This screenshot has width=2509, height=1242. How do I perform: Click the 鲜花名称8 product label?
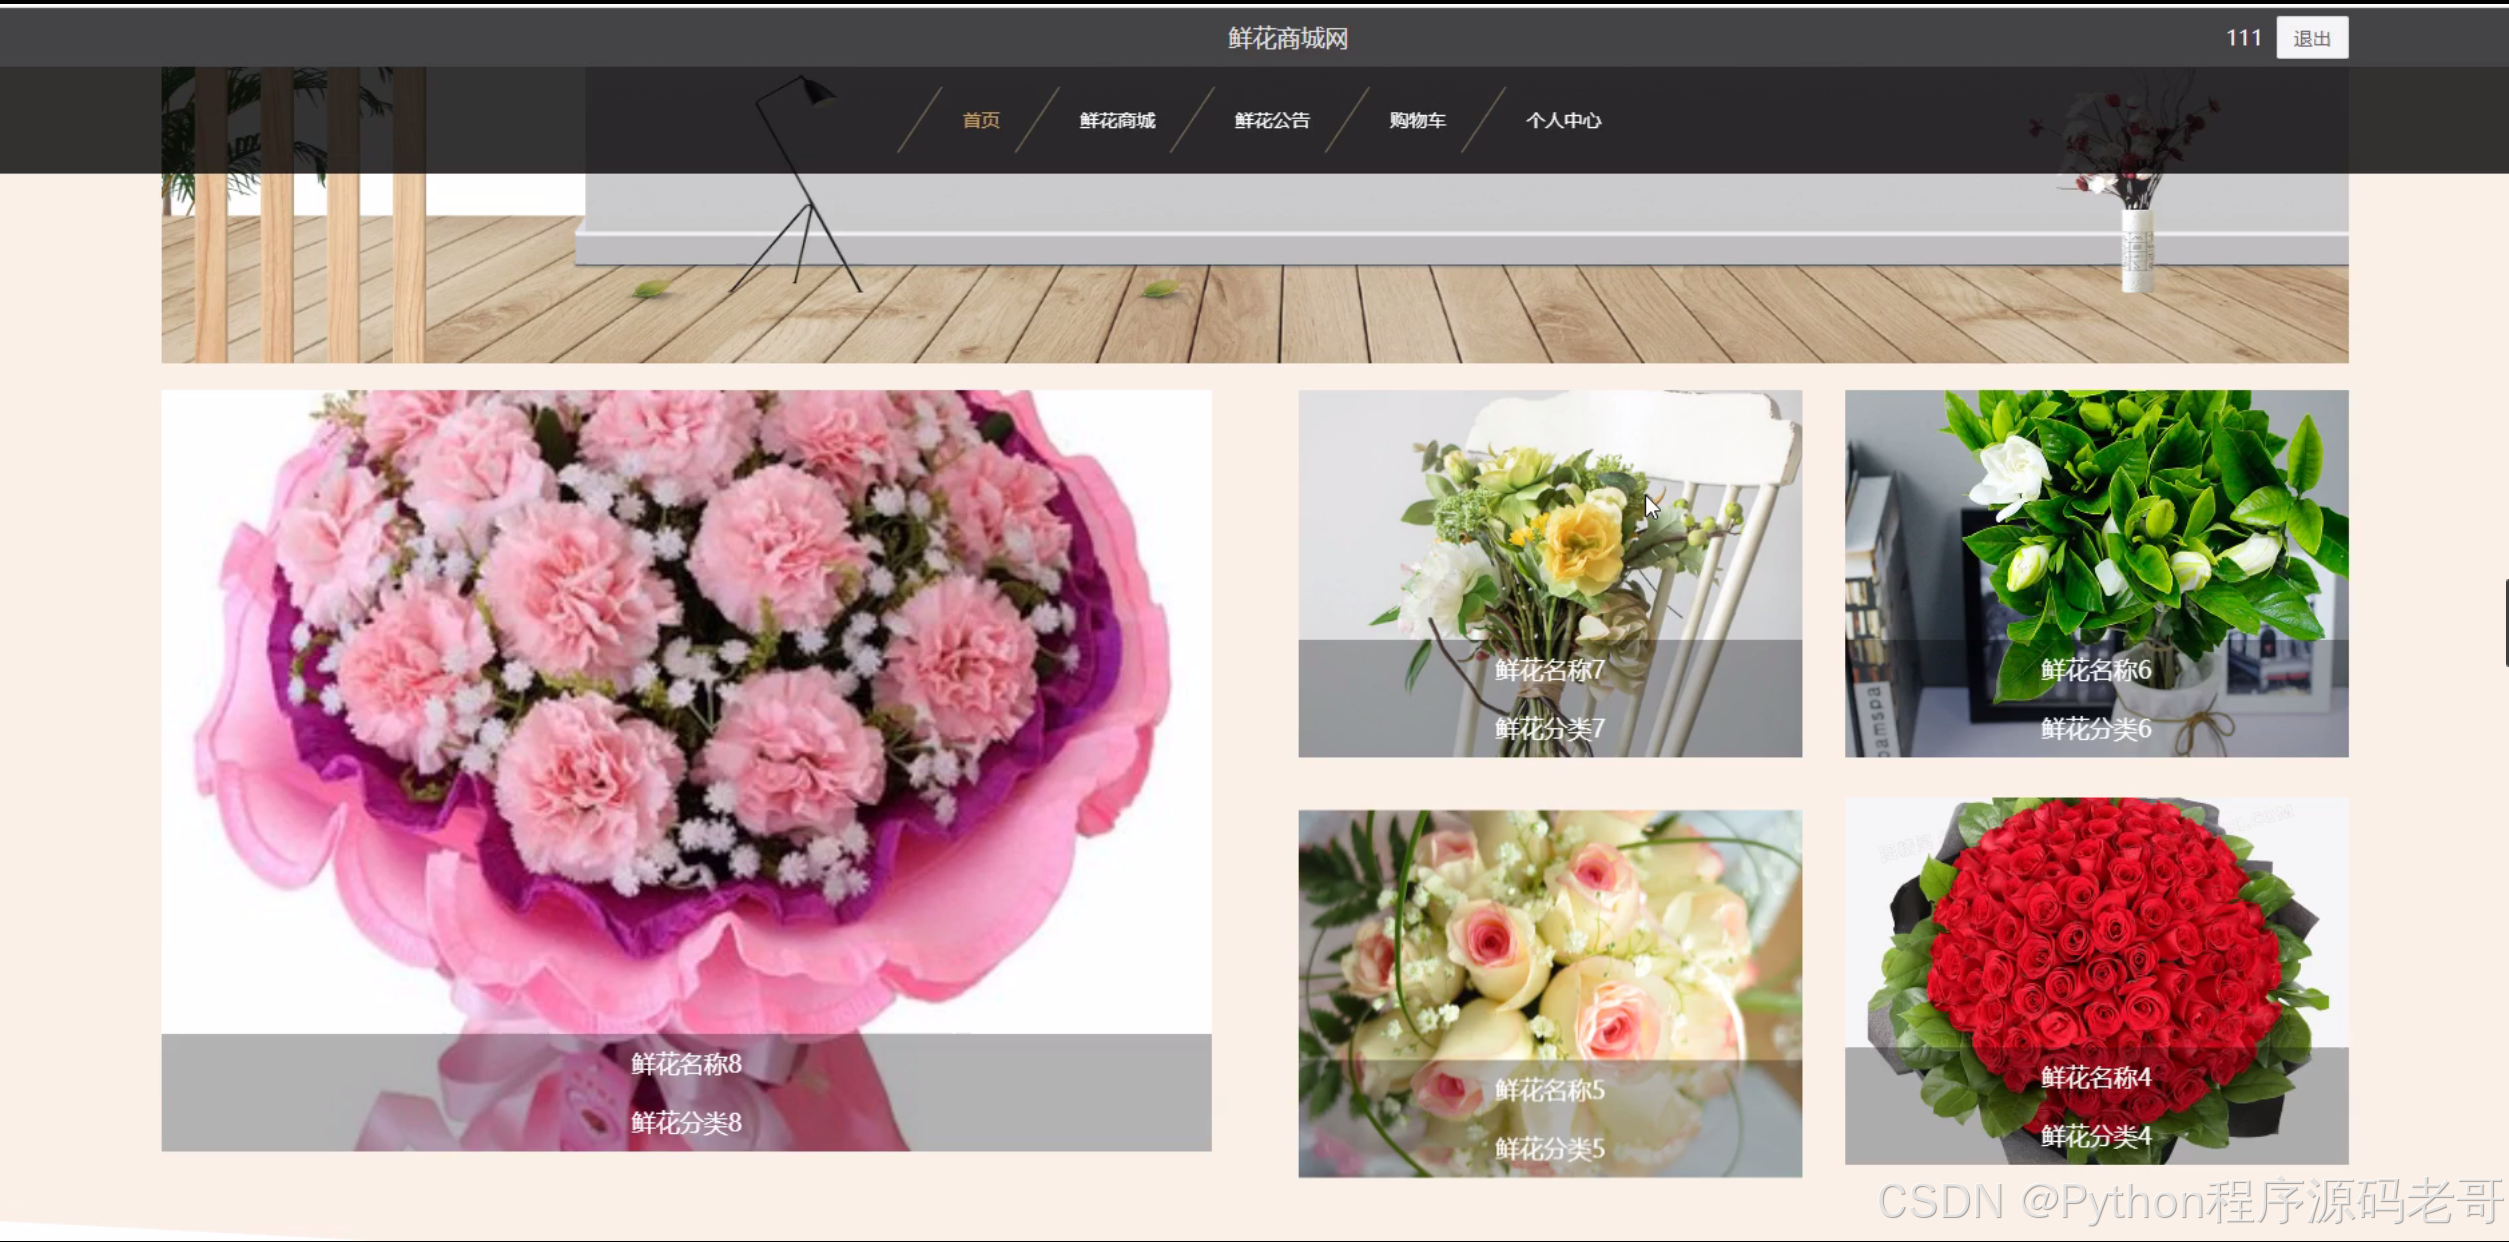coord(686,1064)
